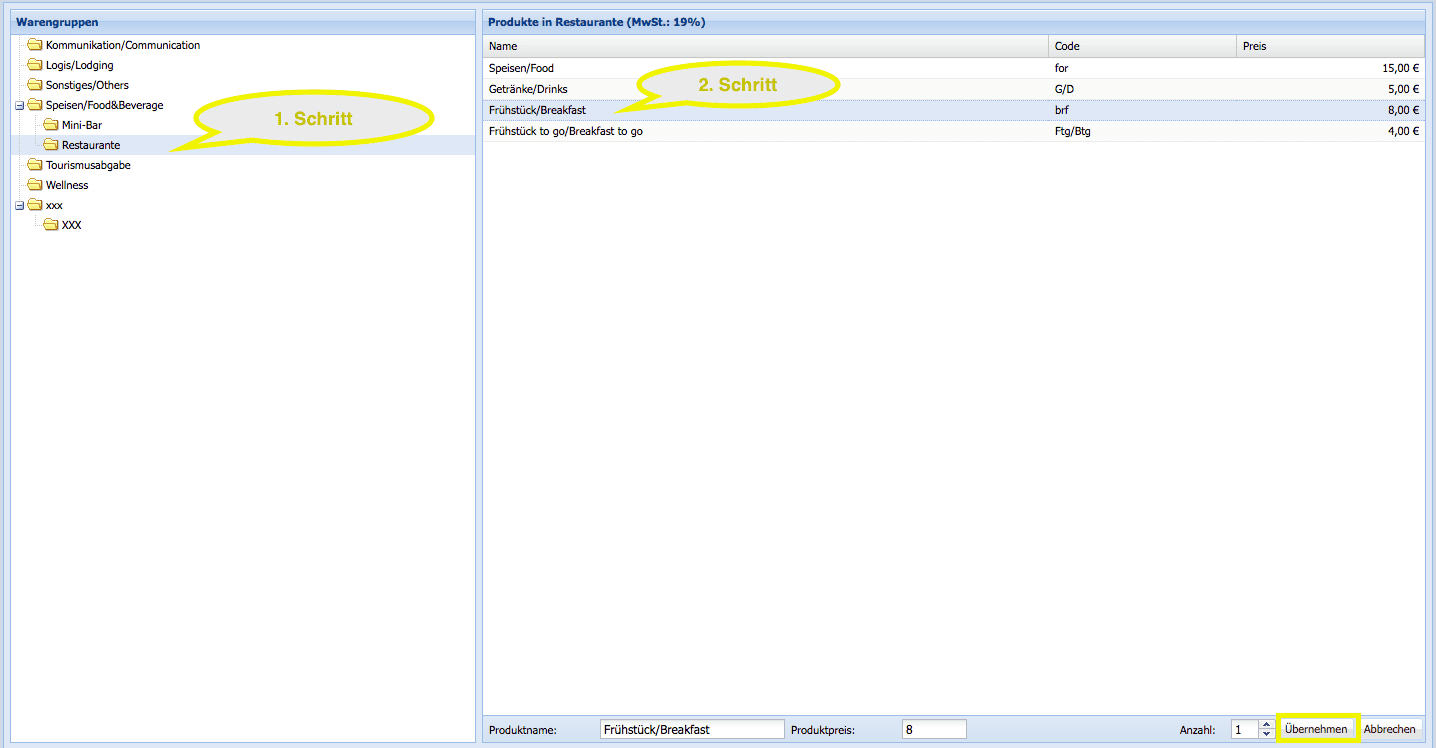
Task: Click the Kommunikation/Communication folder icon
Action: (x=35, y=45)
